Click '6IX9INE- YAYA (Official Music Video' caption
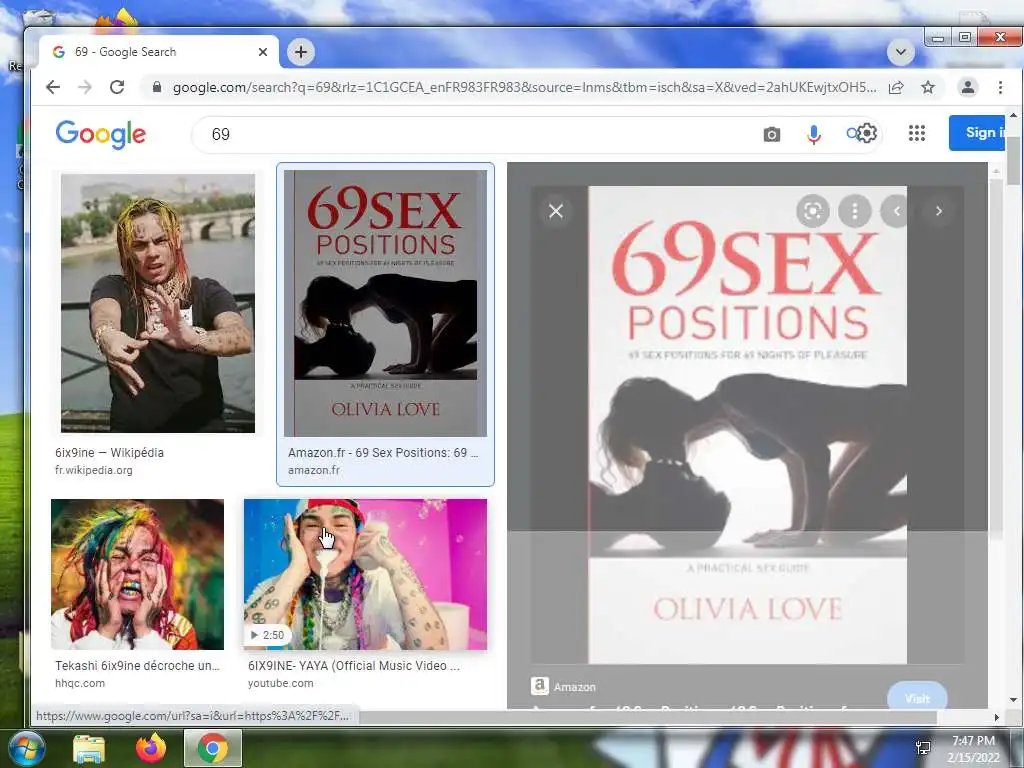The image size is (1024, 768). click(x=354, y=665)
